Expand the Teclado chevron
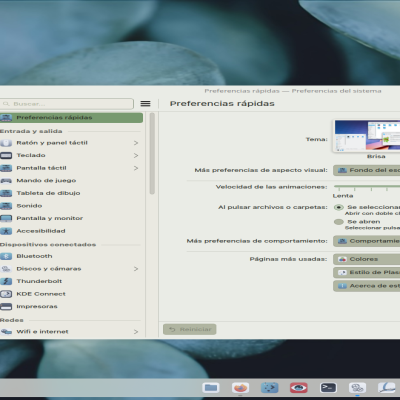The height and width of the screenshot is (400, 400). 136,156
